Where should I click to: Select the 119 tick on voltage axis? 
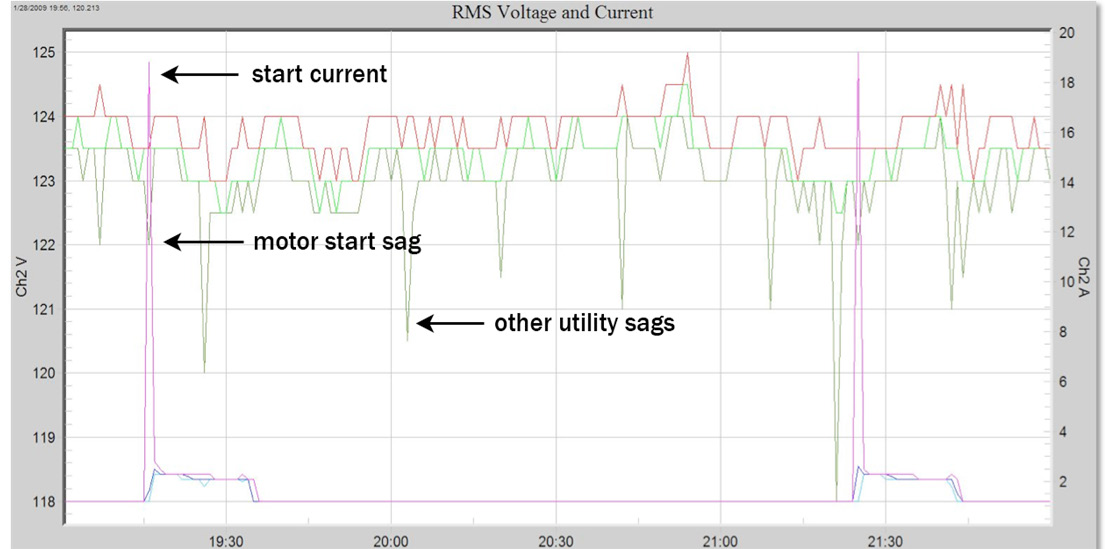[44, 438]
